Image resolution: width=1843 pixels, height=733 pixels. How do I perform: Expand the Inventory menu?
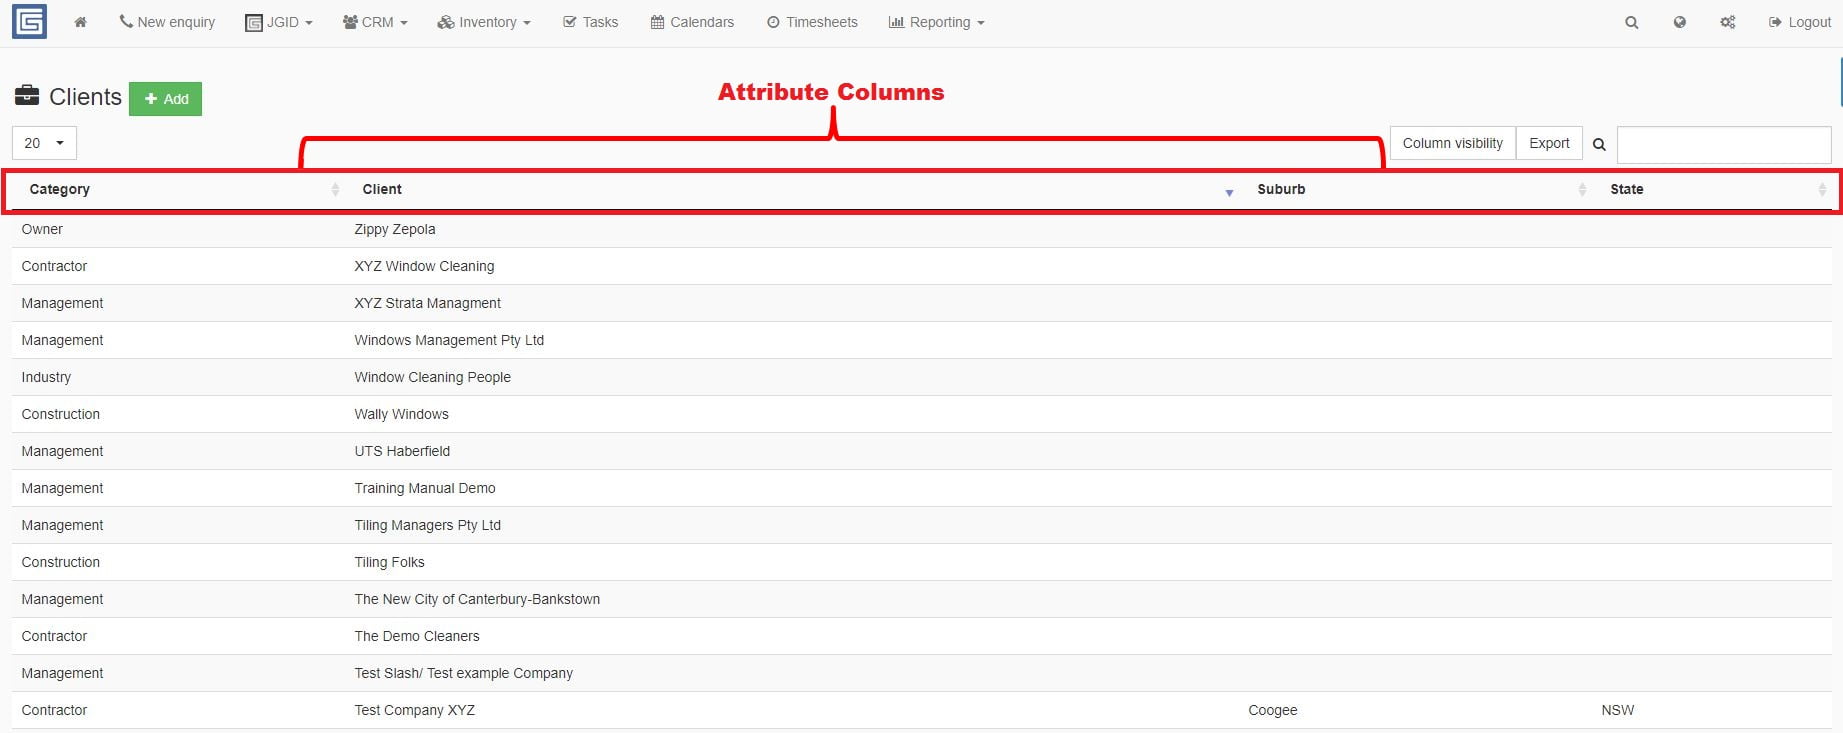484,22
